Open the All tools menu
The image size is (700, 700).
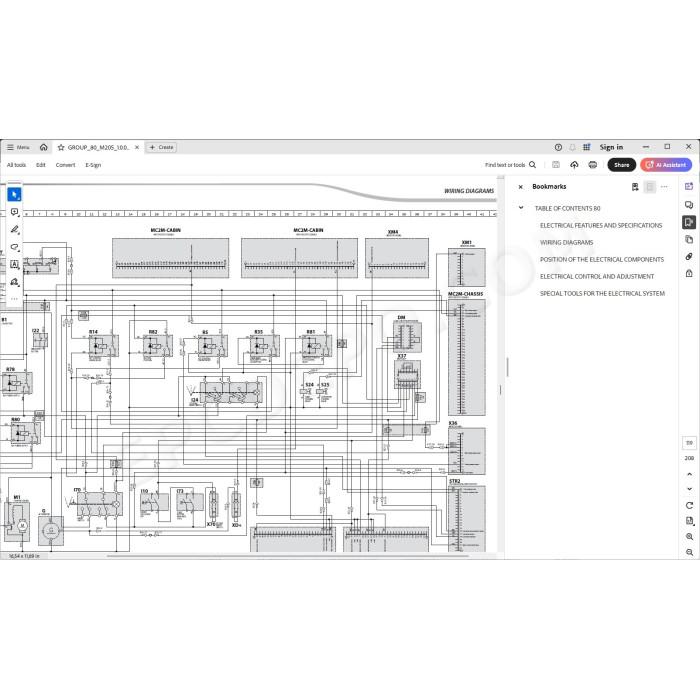click(17, 165)
